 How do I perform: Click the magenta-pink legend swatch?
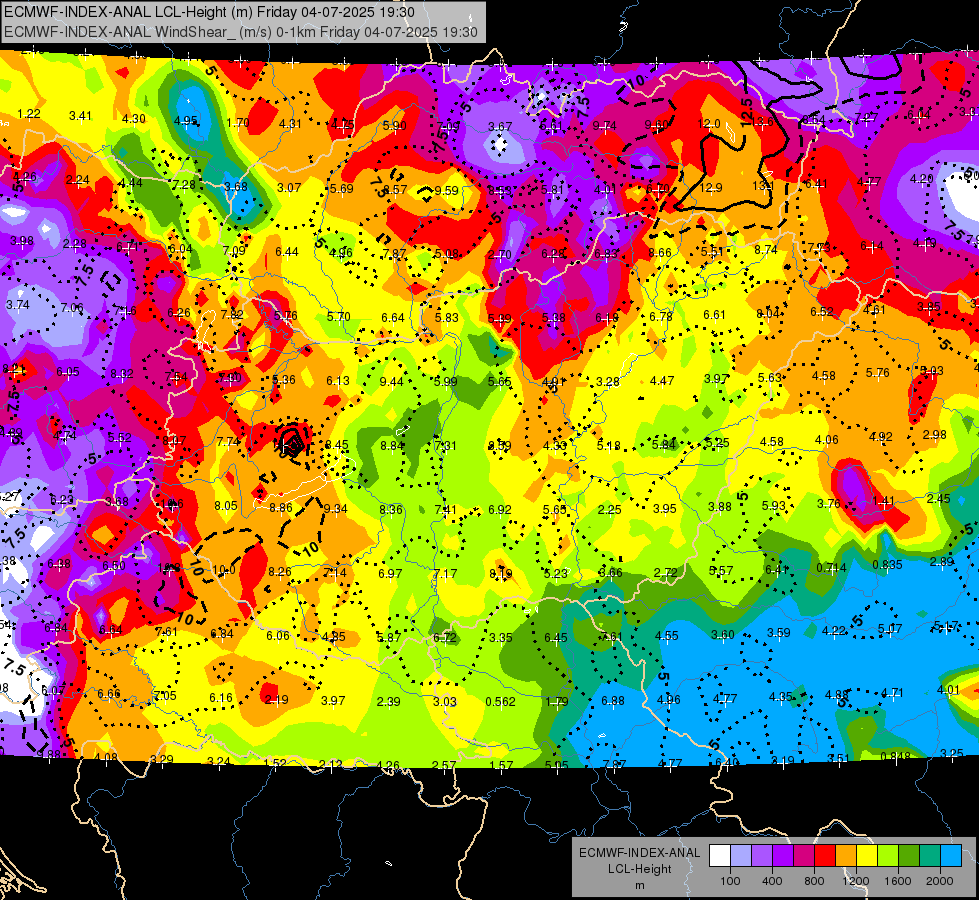804,856
